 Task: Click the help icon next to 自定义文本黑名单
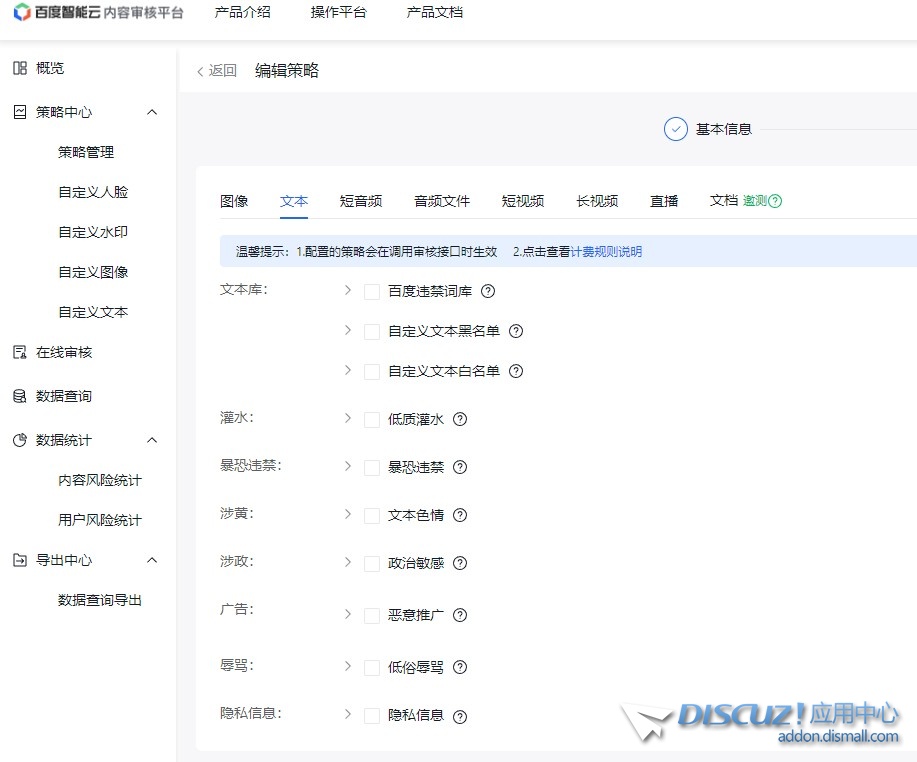(x=516, y=332)
